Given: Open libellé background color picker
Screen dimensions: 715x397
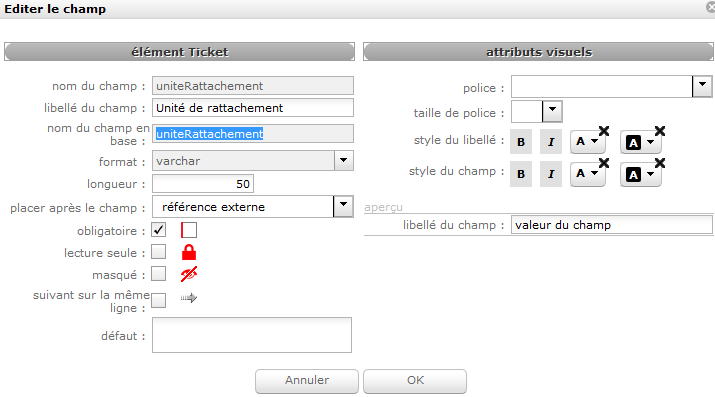Looking at the screenshot, I should (x=640, y=143).
